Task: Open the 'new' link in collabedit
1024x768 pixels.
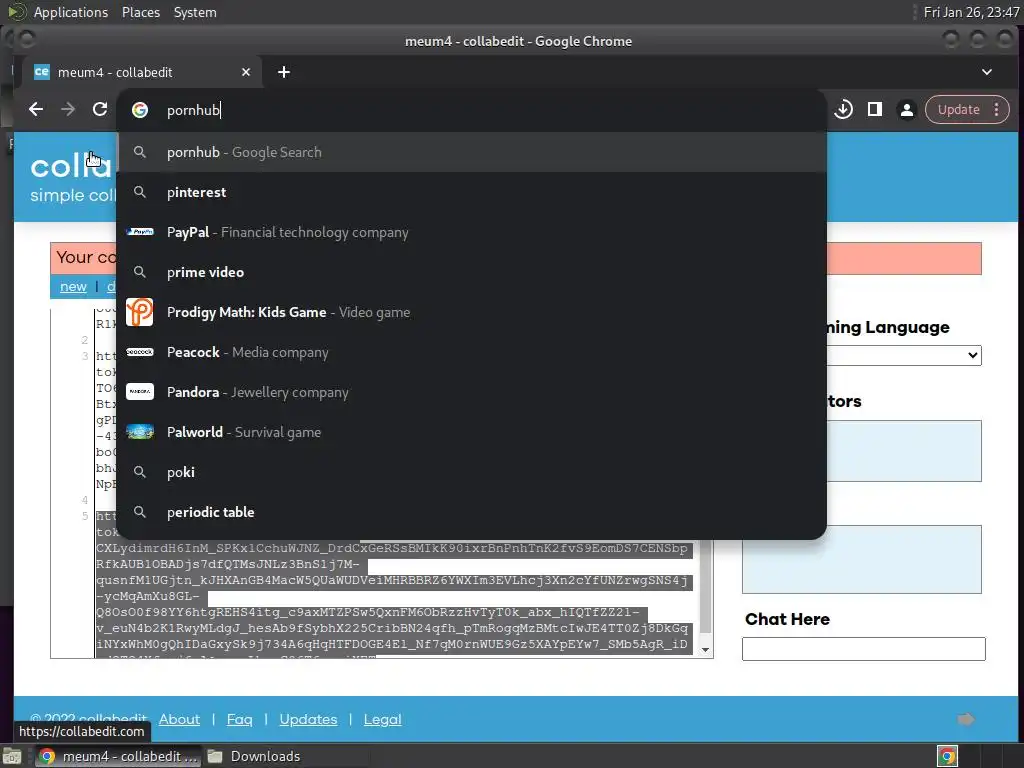Action: coord(73,286)
